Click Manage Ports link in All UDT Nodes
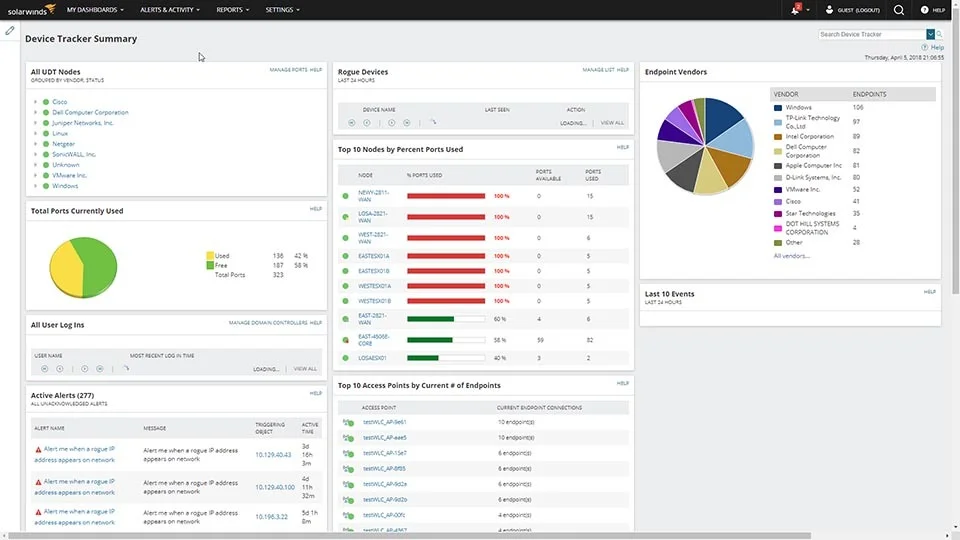 click(x=288, y=70)
